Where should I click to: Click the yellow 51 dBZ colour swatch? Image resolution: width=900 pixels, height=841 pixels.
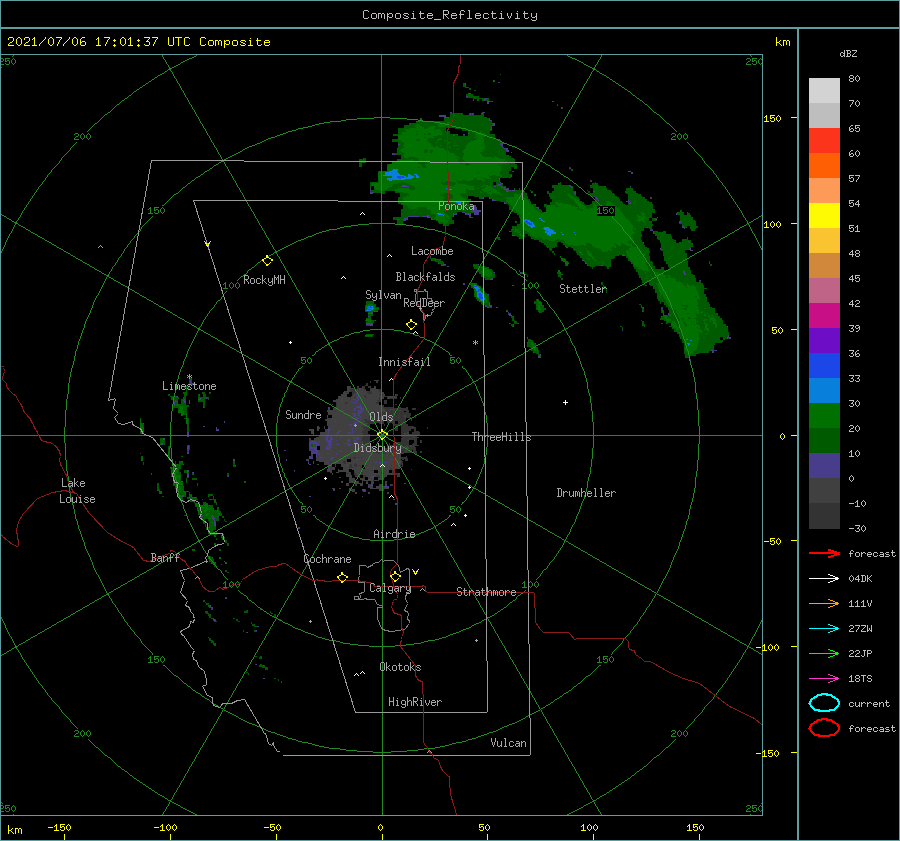(824, 216)
